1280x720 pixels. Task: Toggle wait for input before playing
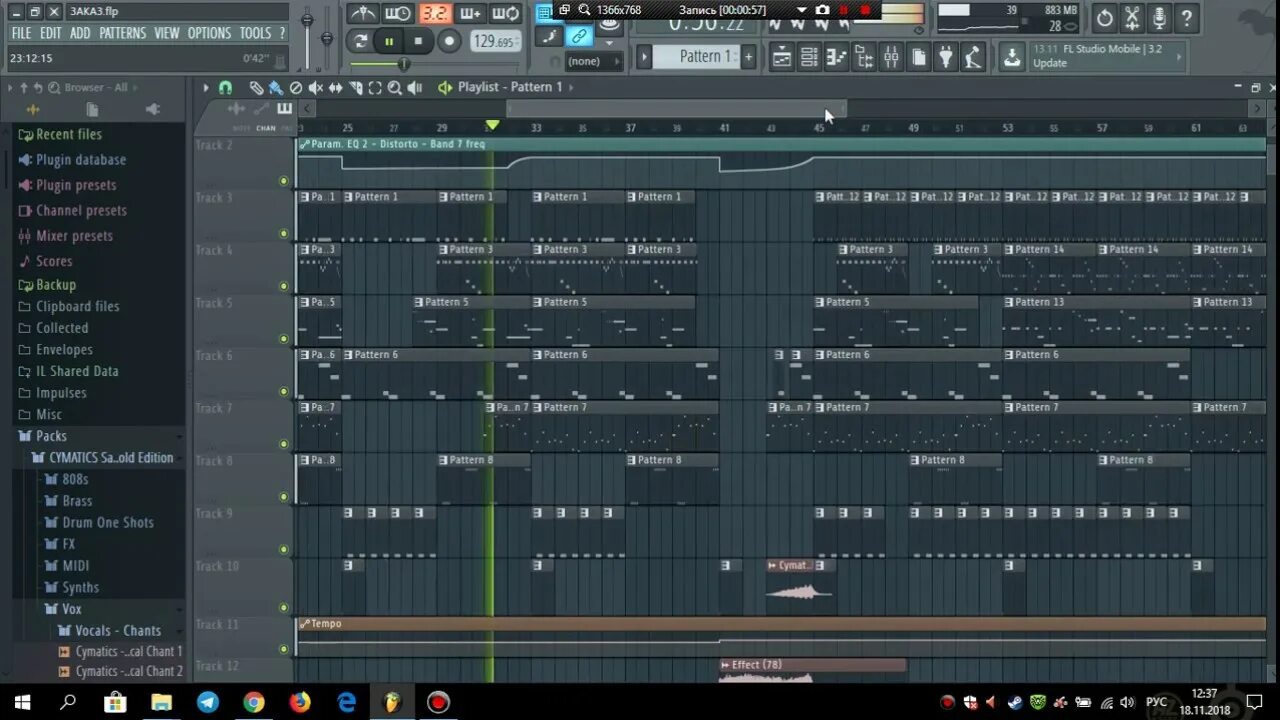[398, 13]
